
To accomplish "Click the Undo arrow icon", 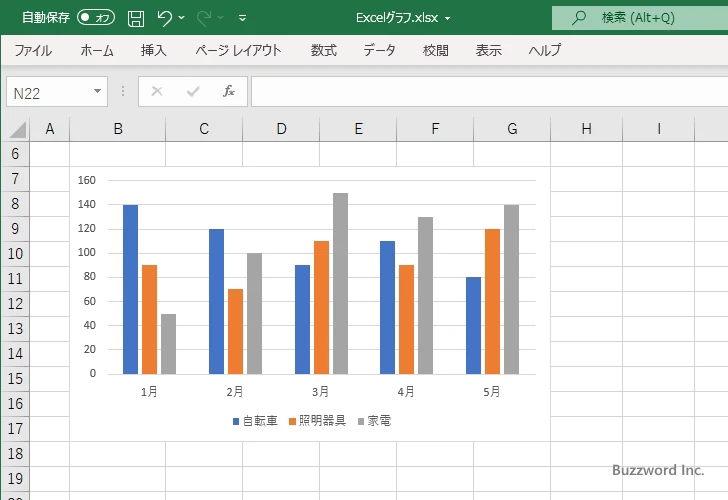I will (x=164, y=18).
